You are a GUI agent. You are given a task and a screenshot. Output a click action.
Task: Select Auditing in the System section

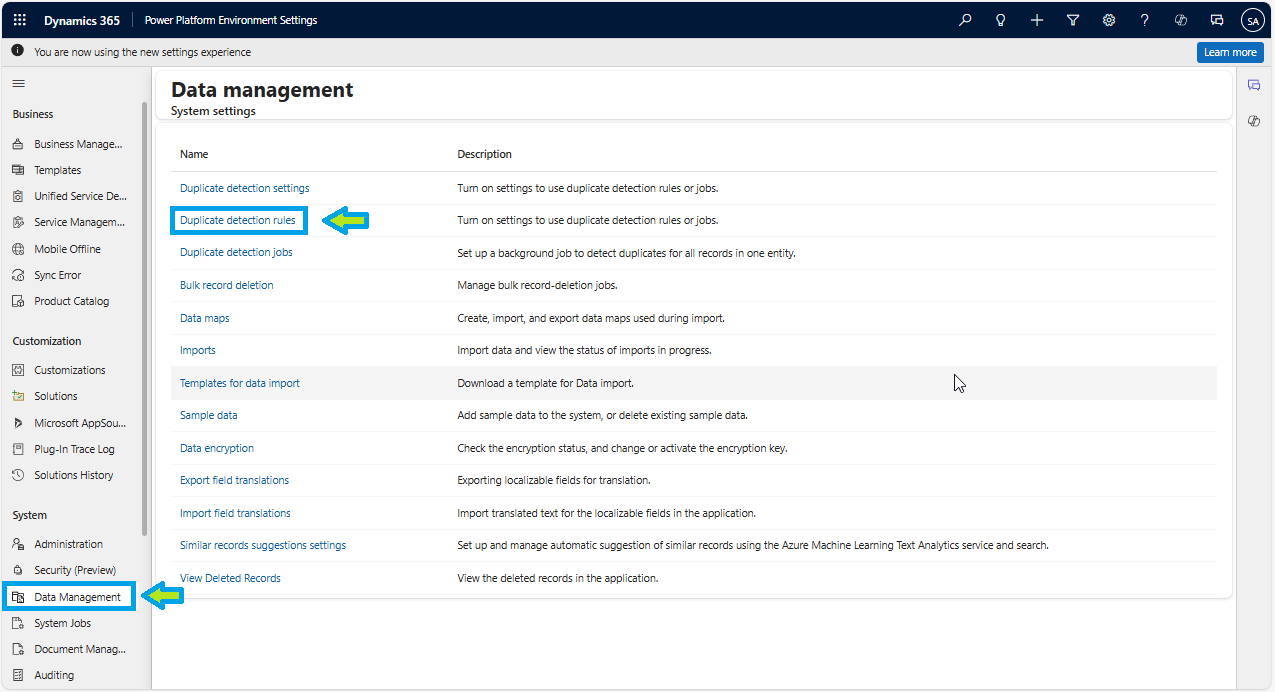click(x=54, y=675)
